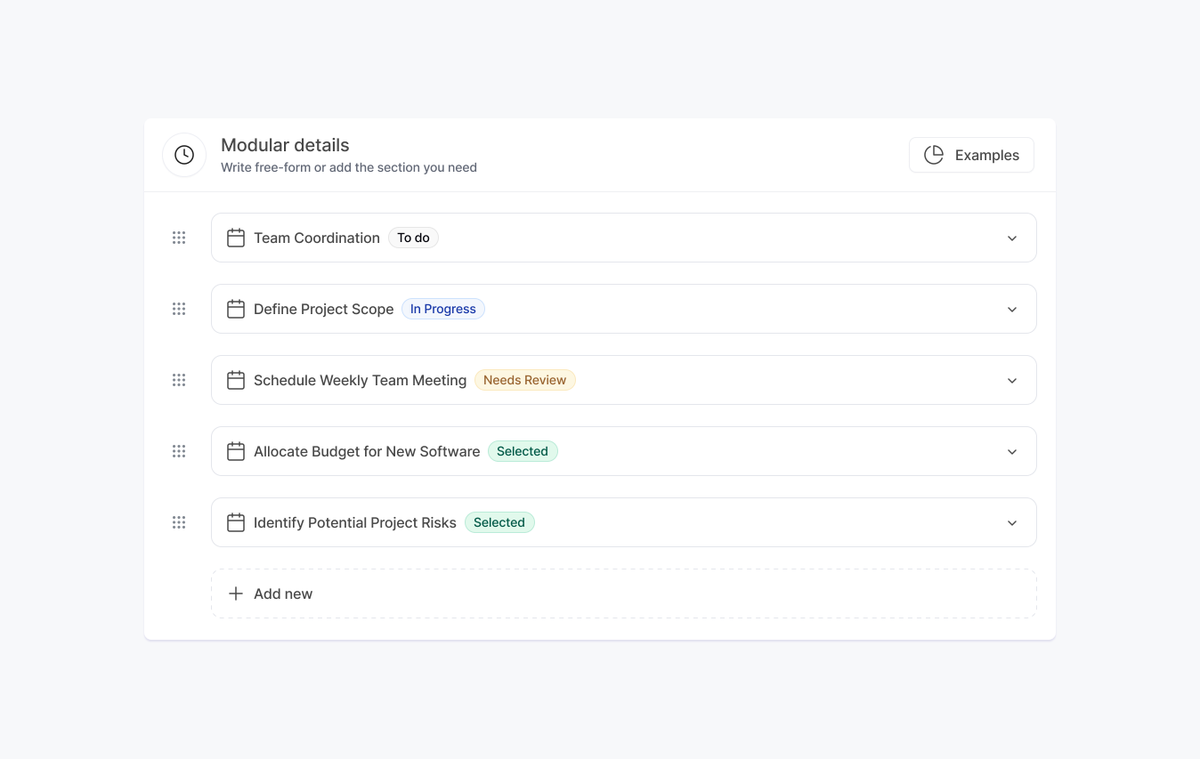
Task: Select the Define Project Scope title text
Action: [324, 309]
